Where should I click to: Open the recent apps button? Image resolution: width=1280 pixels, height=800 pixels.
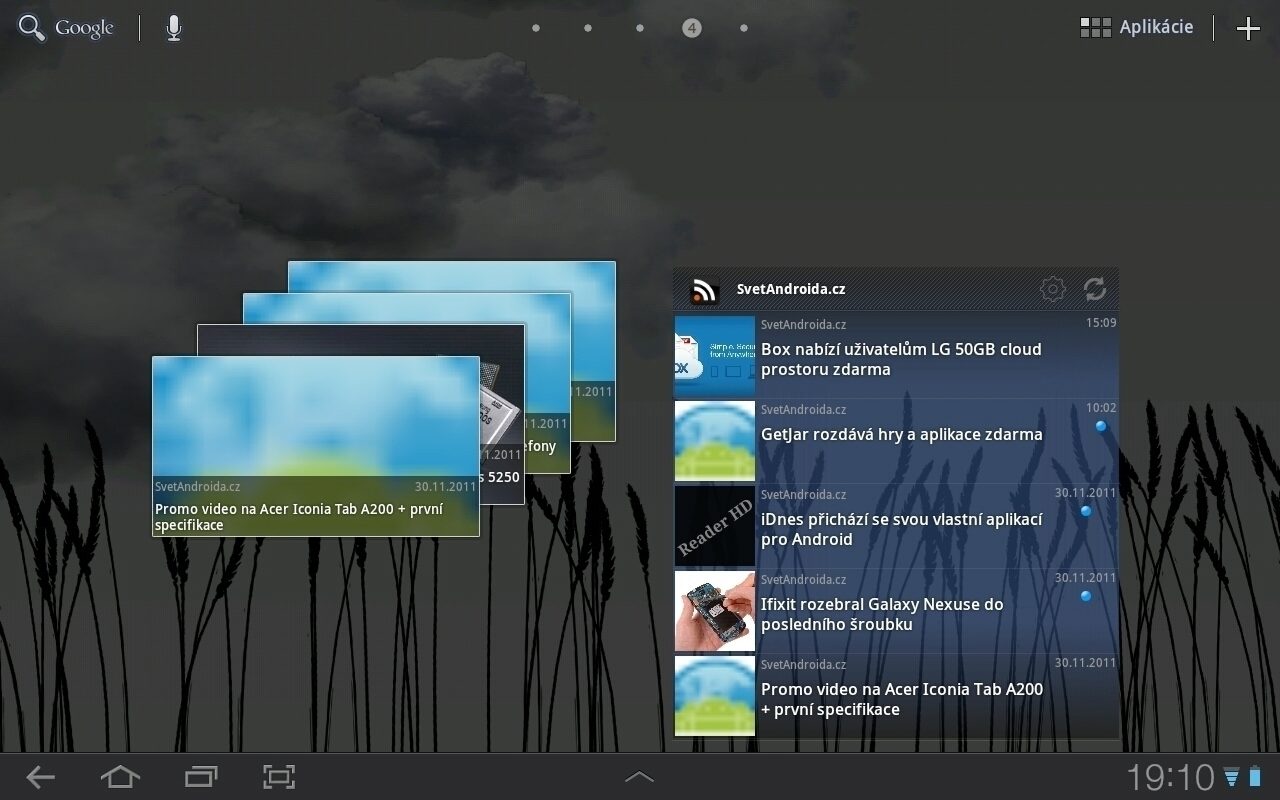tap(201, 776)
